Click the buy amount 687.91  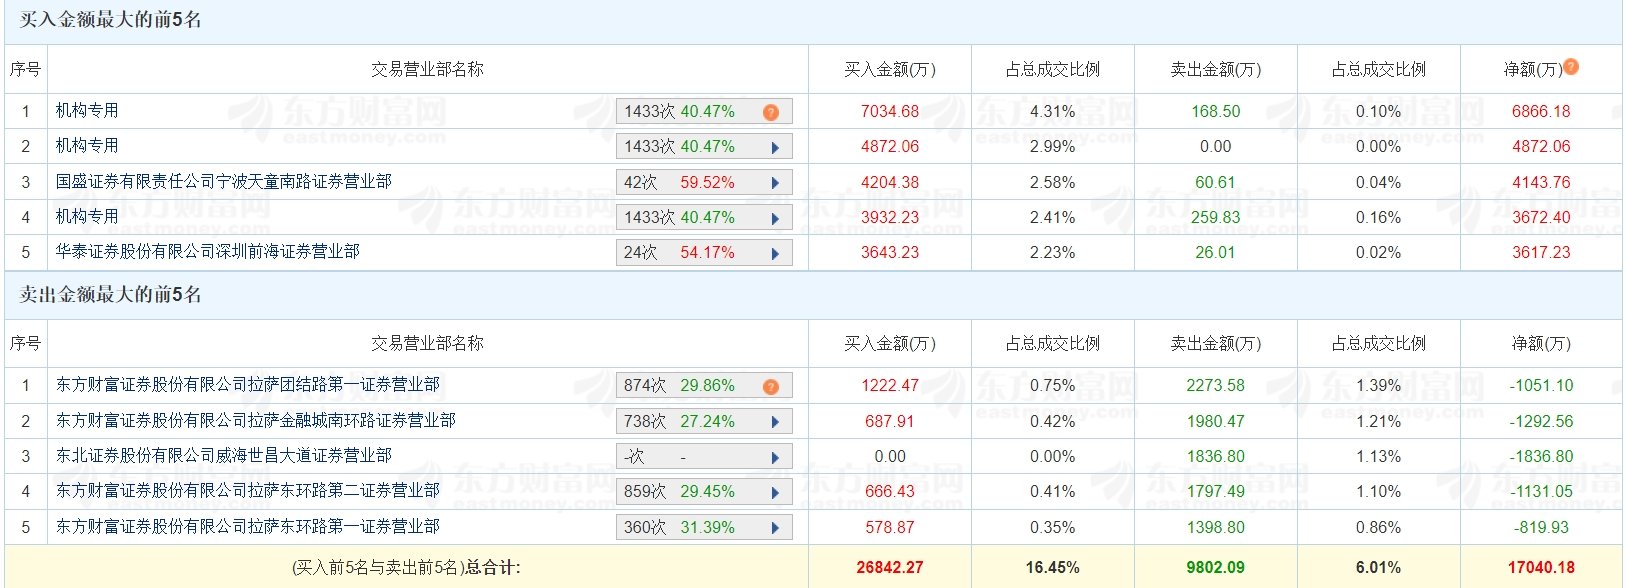pyautogui.click(x=890, y=422)
